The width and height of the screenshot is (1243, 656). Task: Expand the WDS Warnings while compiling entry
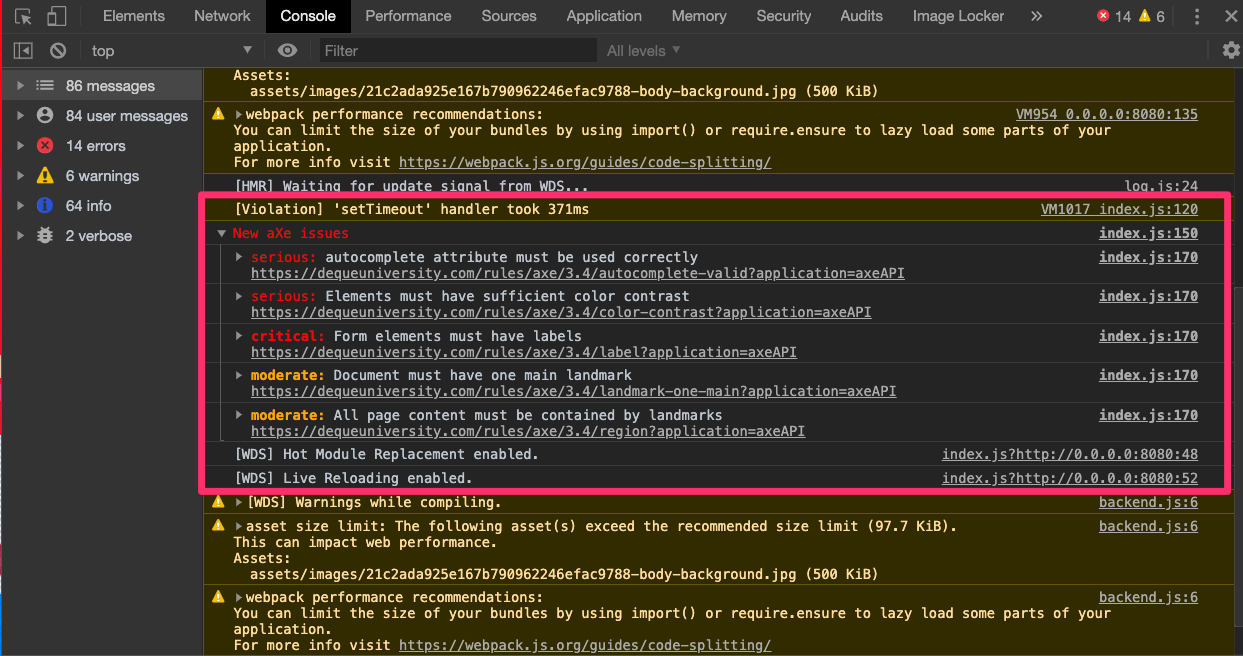239,502
